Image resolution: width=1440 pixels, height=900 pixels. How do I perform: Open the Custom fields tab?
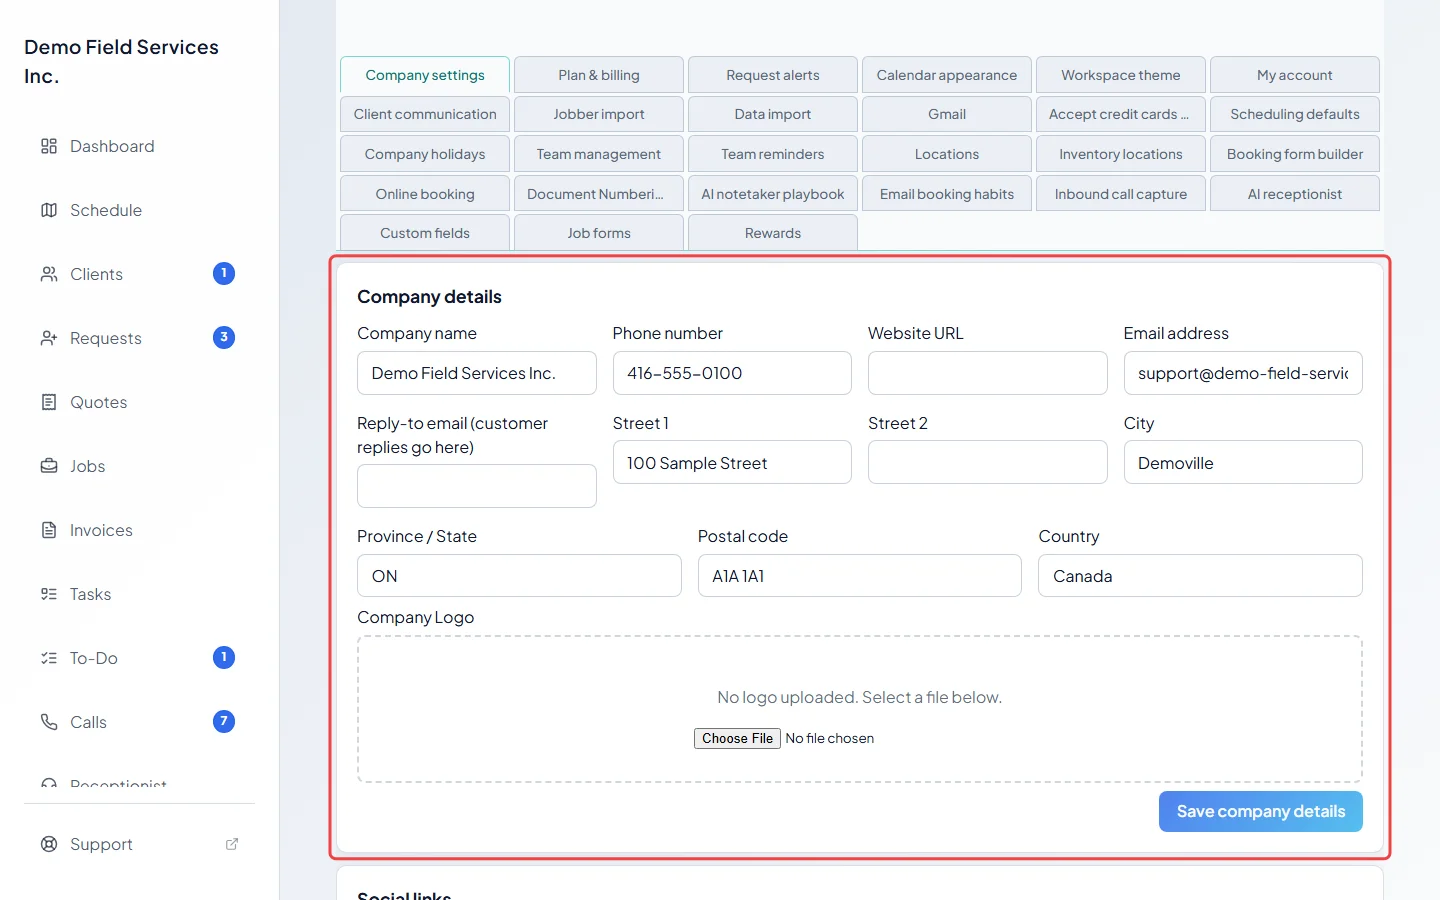click(425, 233)
